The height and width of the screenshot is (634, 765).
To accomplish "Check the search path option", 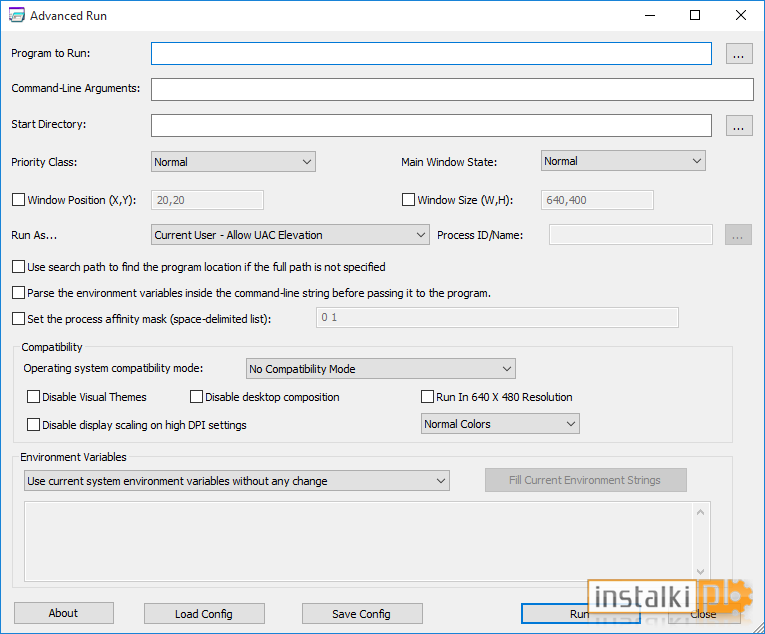I will coord(19,266).
